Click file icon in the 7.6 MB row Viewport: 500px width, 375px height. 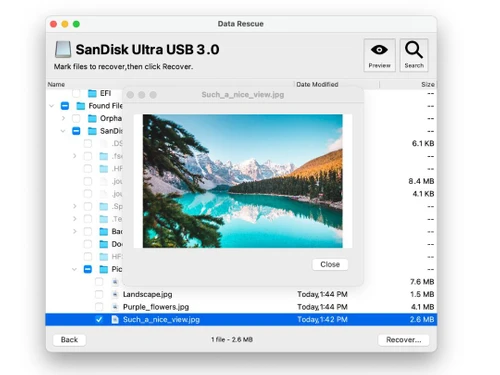click(115, 282)
